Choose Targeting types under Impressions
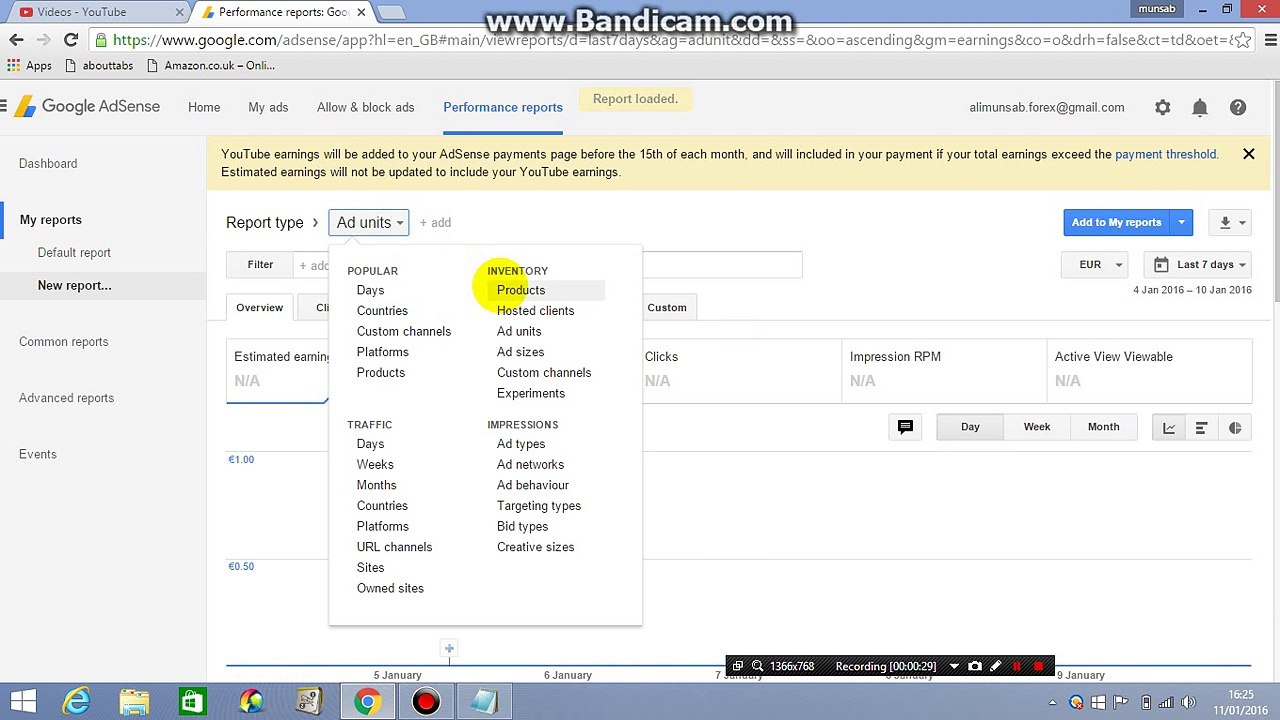 click(x=538, y=506)
